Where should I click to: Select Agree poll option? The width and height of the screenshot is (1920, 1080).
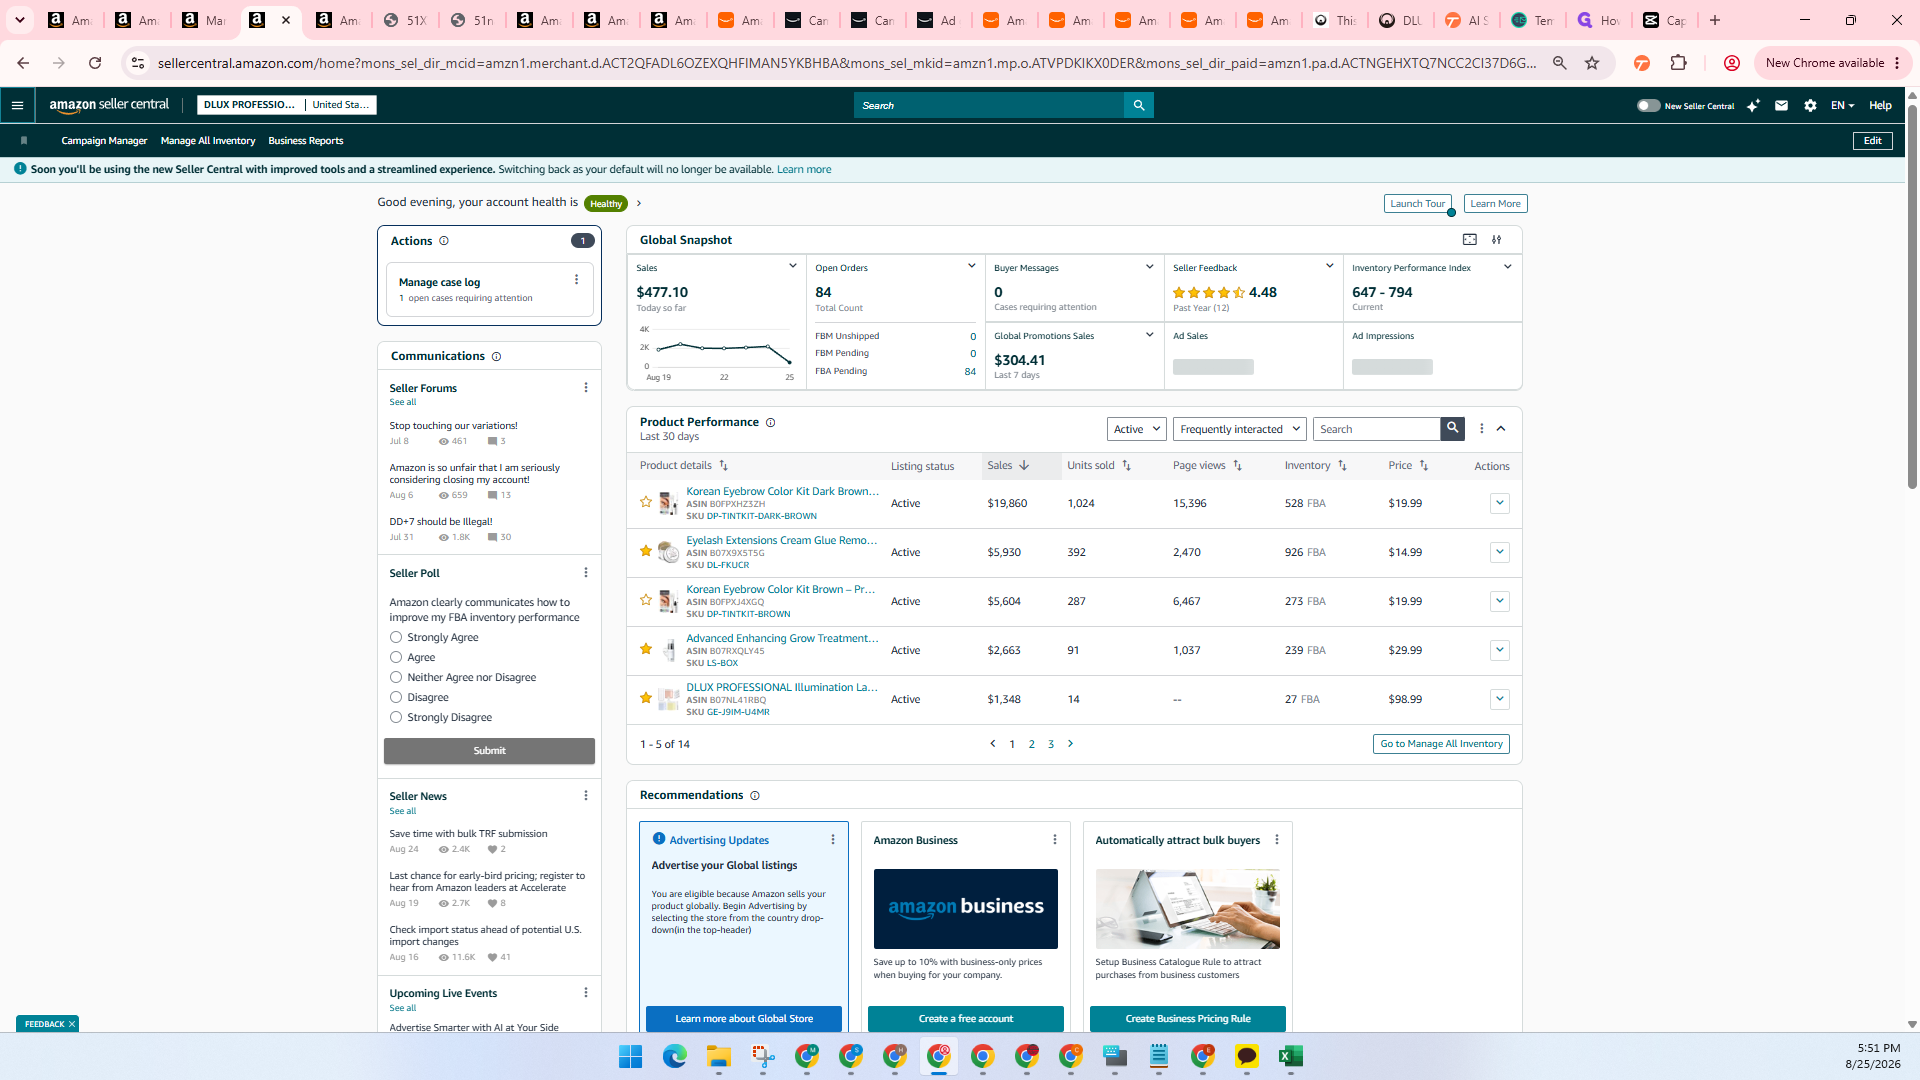pyautogui.click(x=396, y=658)
